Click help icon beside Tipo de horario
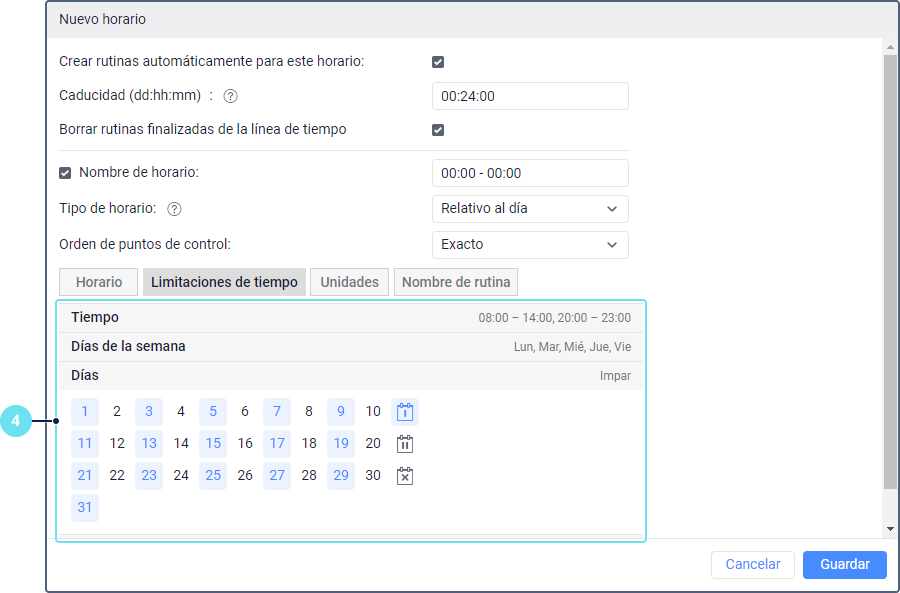 (x=174, y=209)
